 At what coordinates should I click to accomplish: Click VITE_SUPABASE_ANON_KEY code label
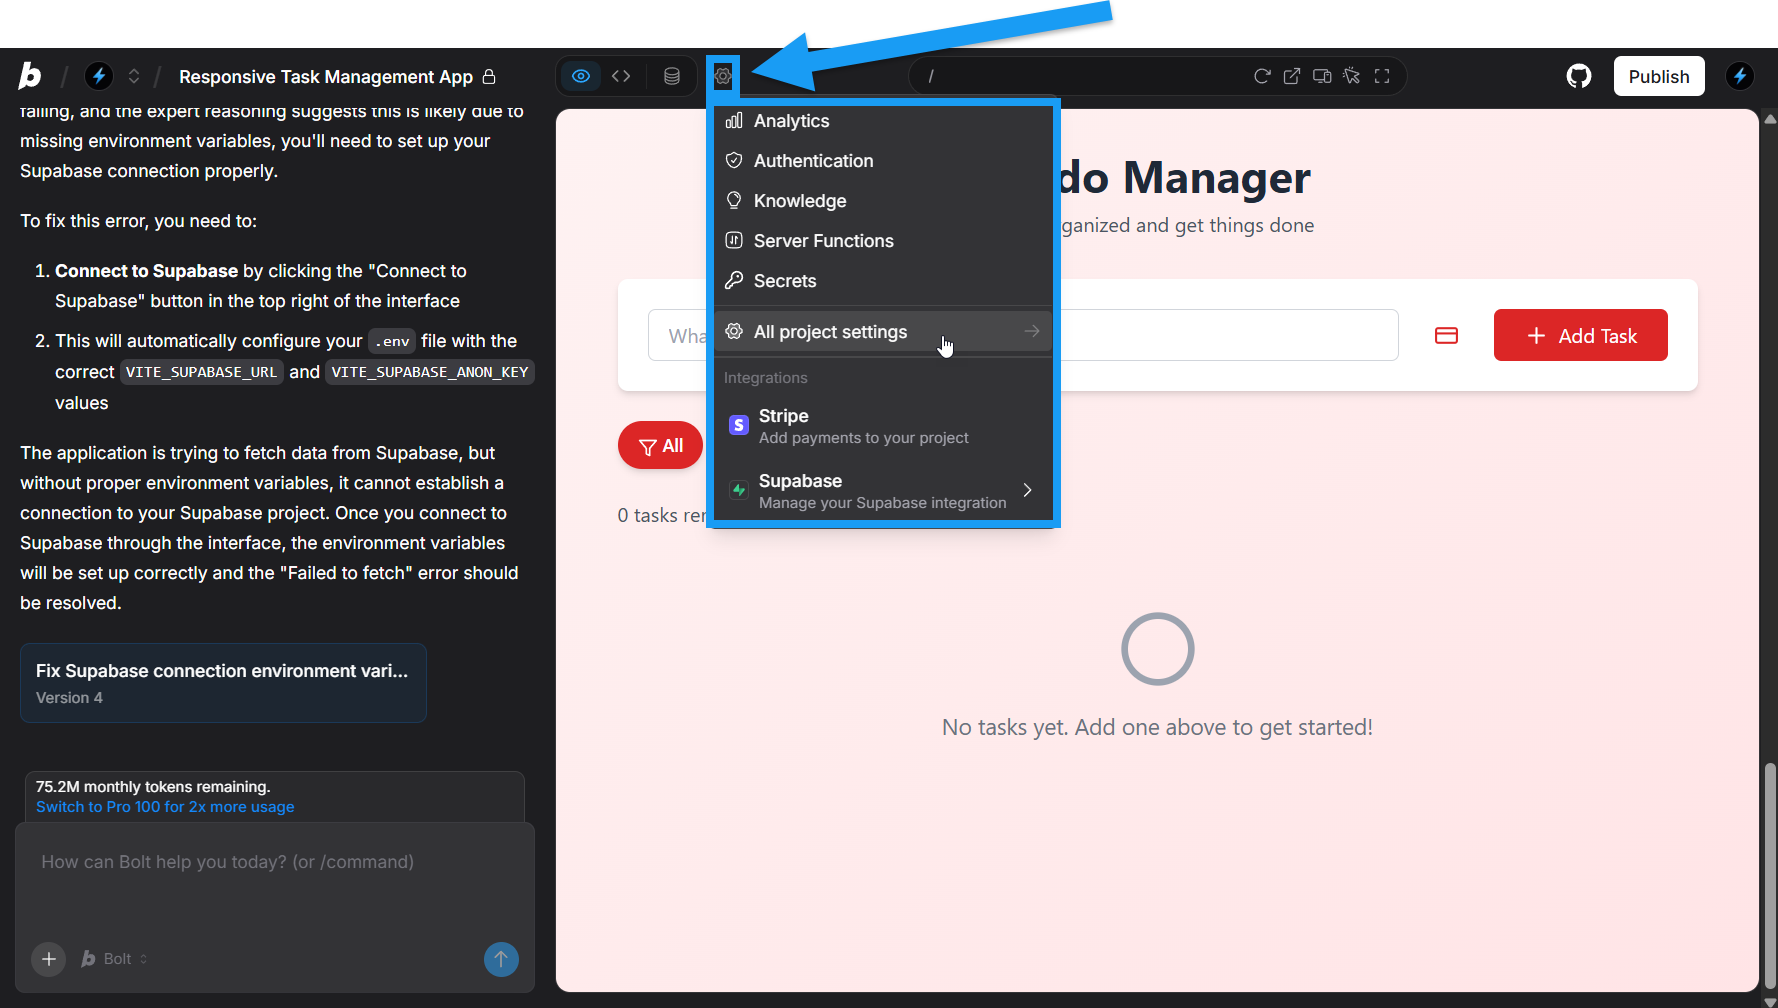click(430, 372)
